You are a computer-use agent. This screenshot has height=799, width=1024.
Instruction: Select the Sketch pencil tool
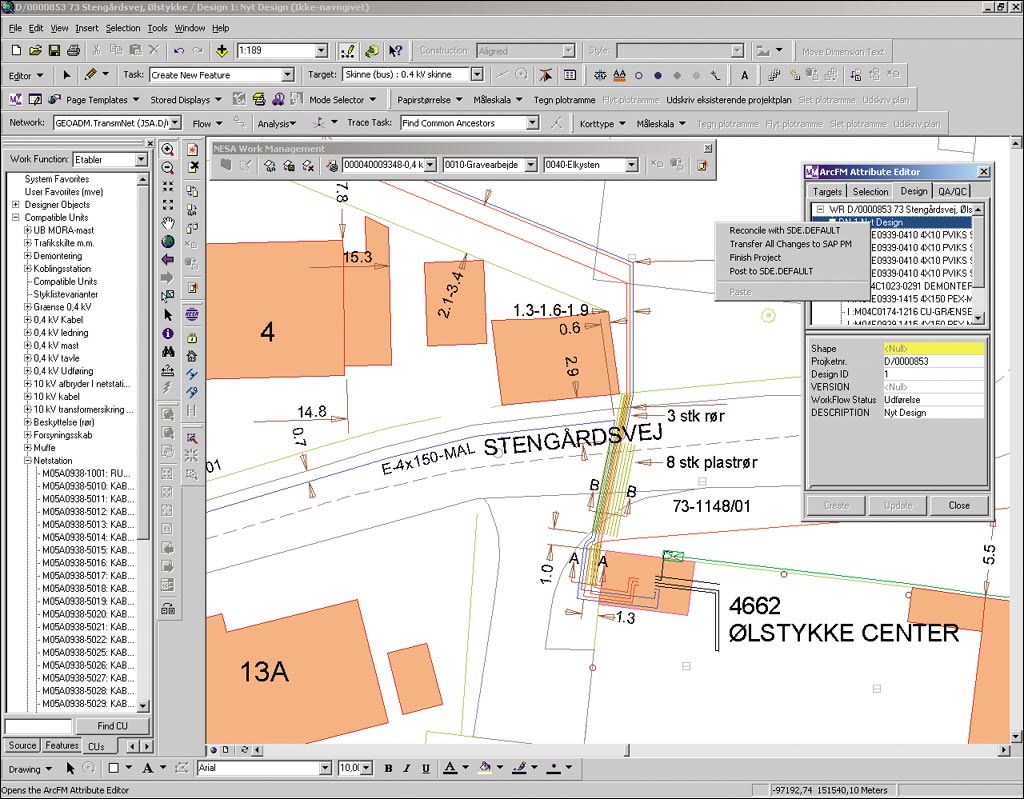[x=91, y=75]
